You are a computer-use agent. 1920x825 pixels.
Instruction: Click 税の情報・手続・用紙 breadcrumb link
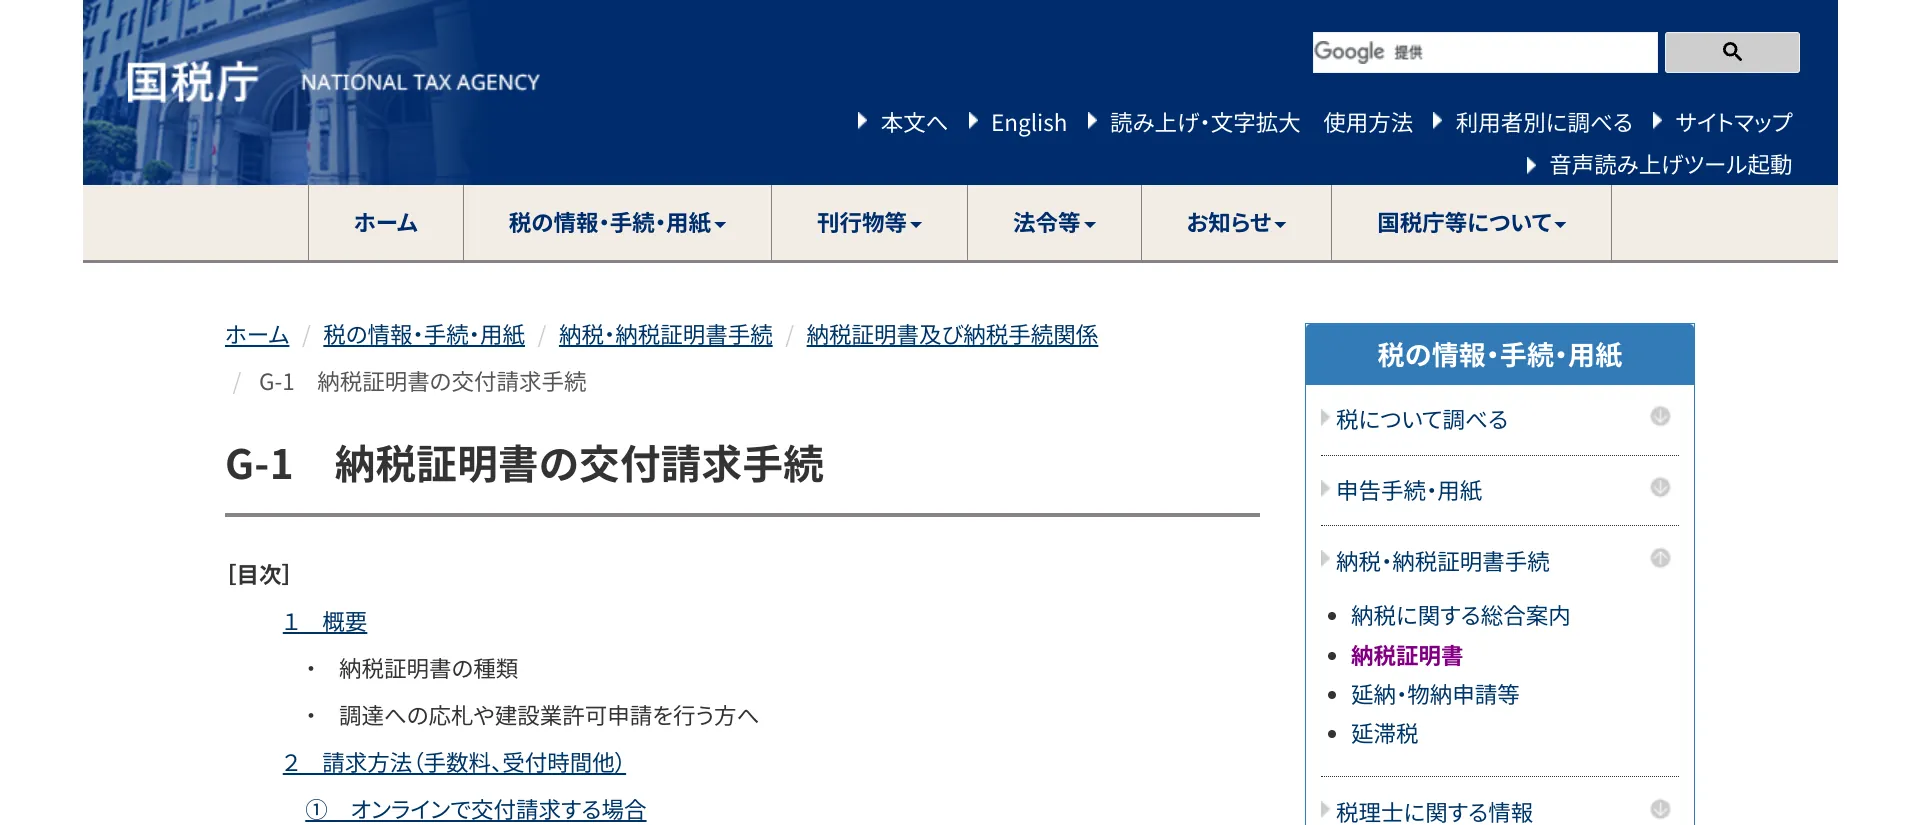(x=424, y=335)
